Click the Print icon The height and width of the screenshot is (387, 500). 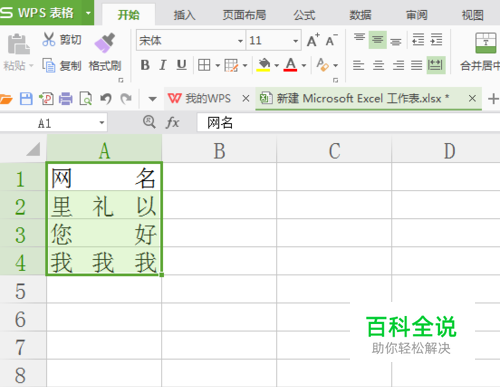click(66, 99)
